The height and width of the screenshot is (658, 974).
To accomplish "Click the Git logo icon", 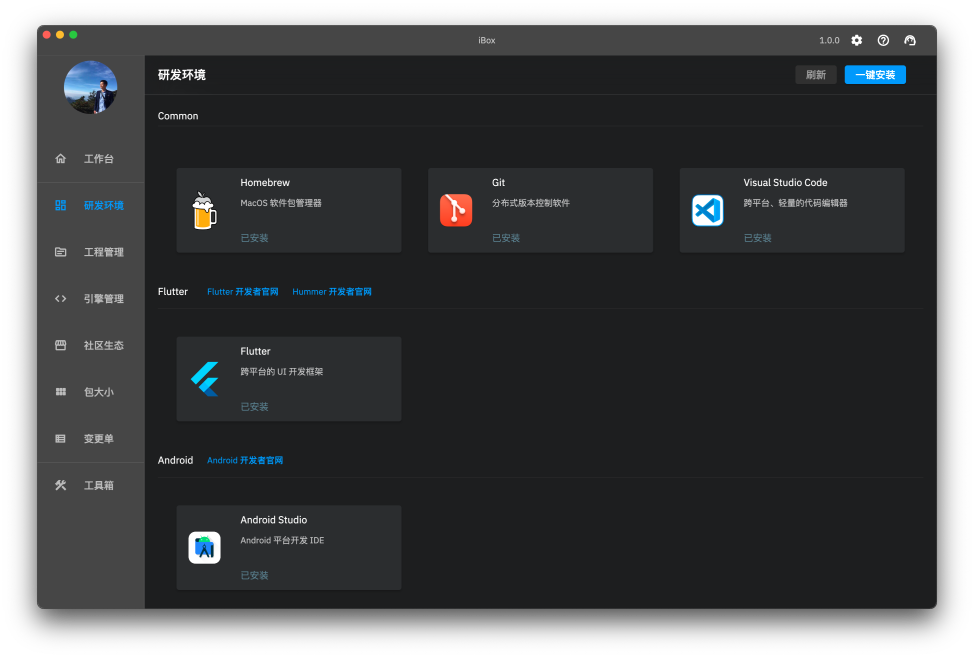I will click(456, 210).
